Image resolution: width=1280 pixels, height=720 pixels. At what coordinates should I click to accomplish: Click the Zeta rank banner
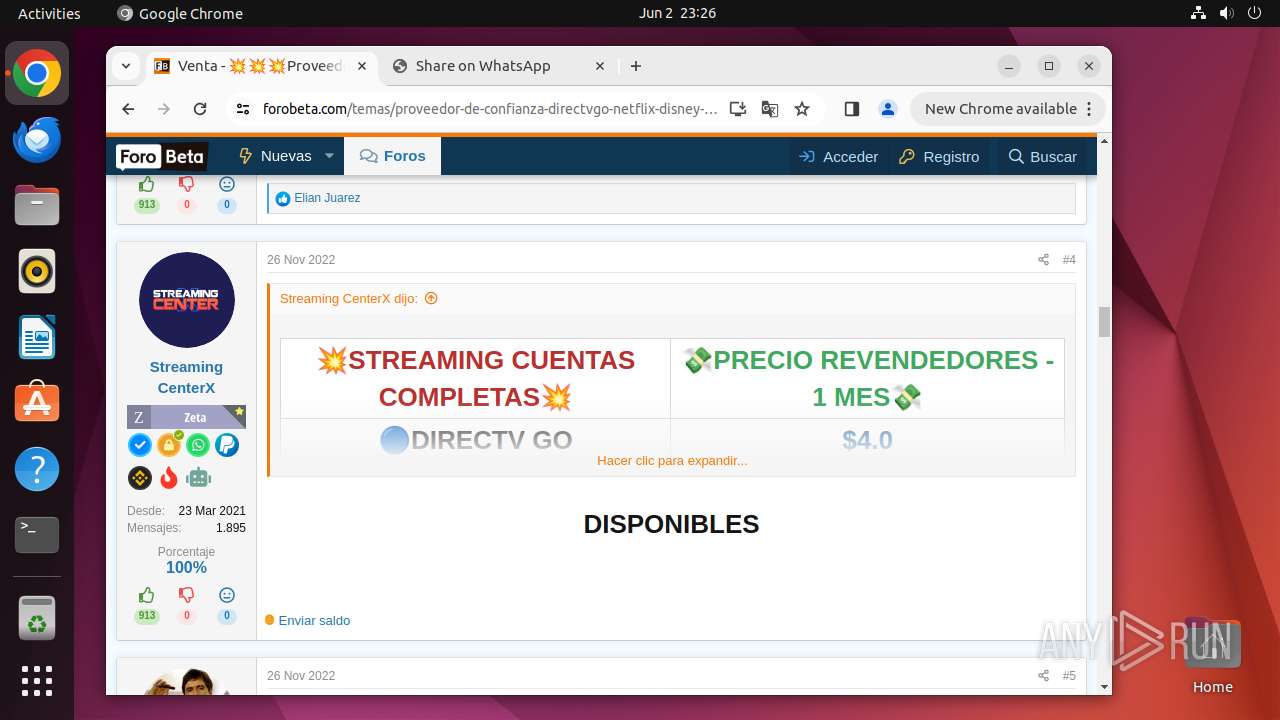[x=186, y=417]
